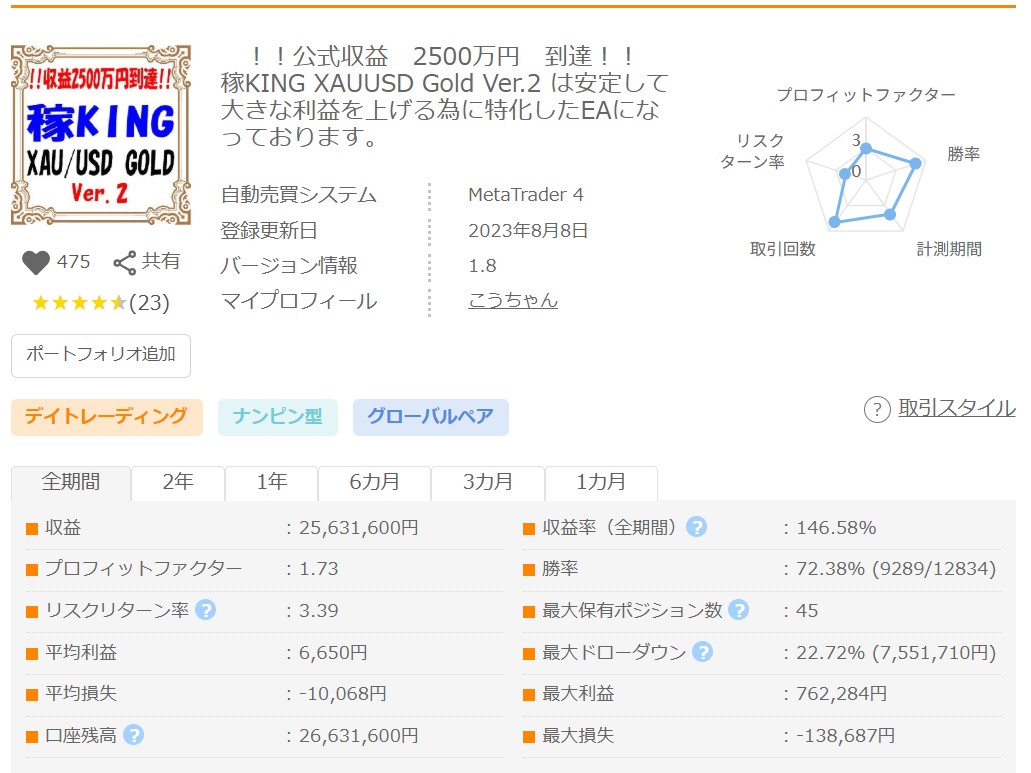1031x773 pixels.
Task: Click the デイトレーディング tag
Action: click(x=106, y=417)
